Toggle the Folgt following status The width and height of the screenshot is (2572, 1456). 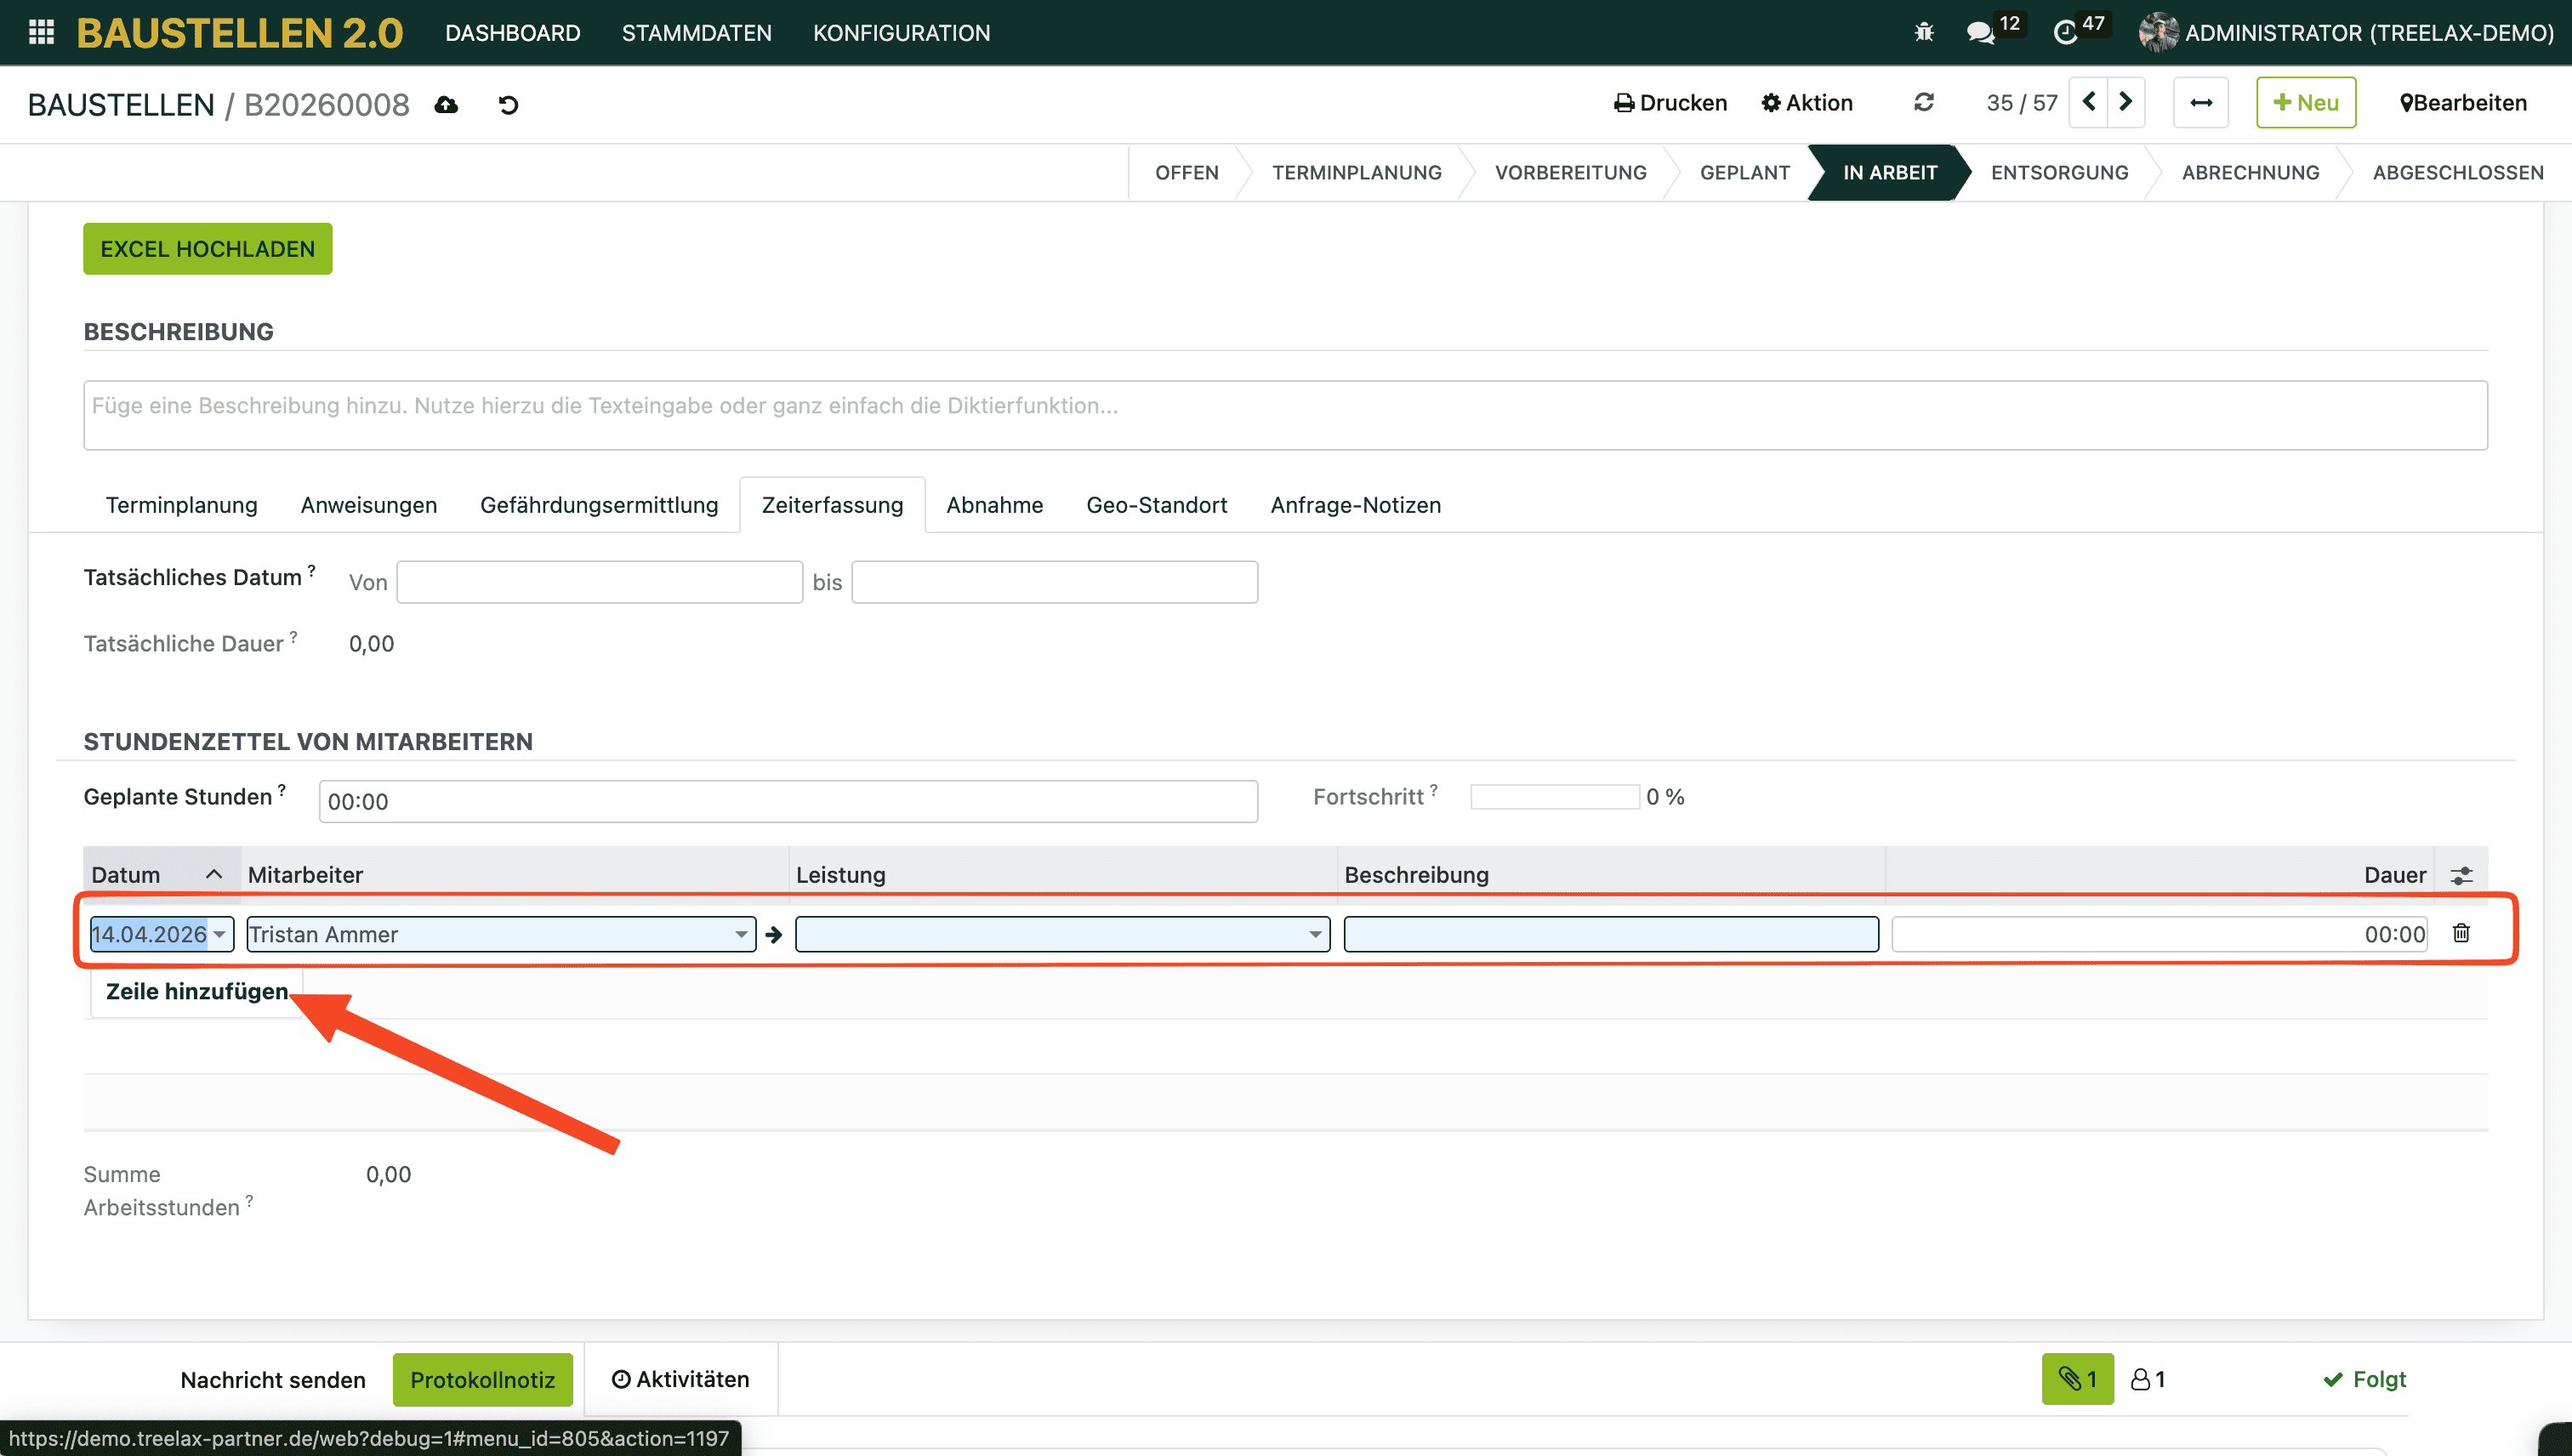coord(2364,1379)
